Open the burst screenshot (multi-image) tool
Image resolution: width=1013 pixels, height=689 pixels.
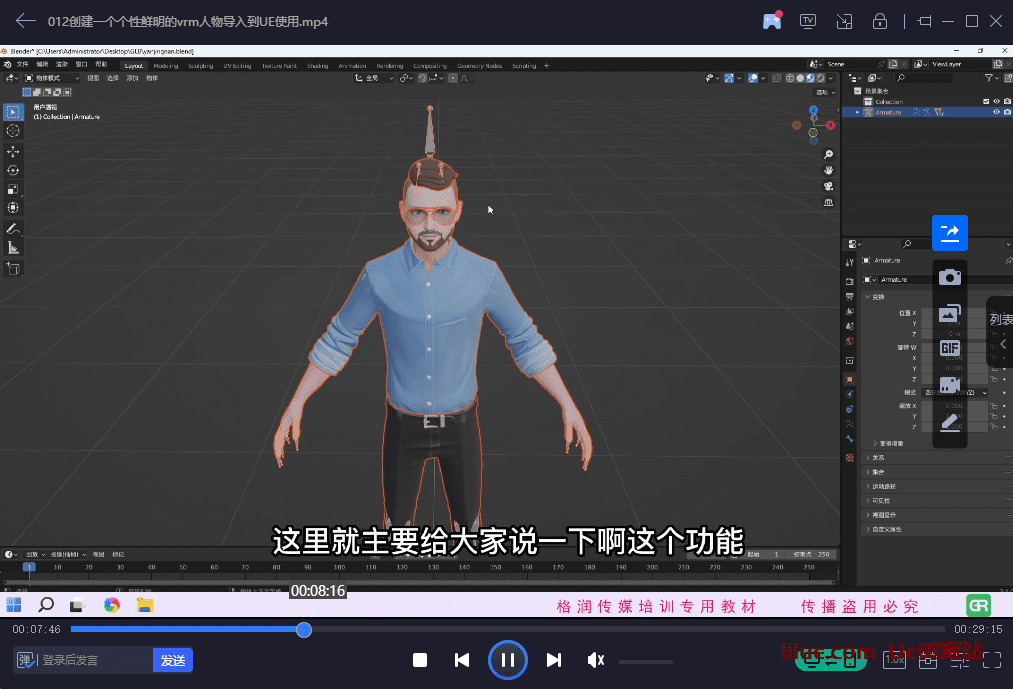[x=949, y=313]
